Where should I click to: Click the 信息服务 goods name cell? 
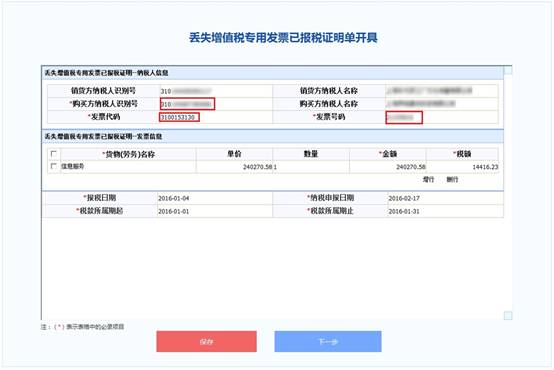pyautogui.click(x=128, y=166)
